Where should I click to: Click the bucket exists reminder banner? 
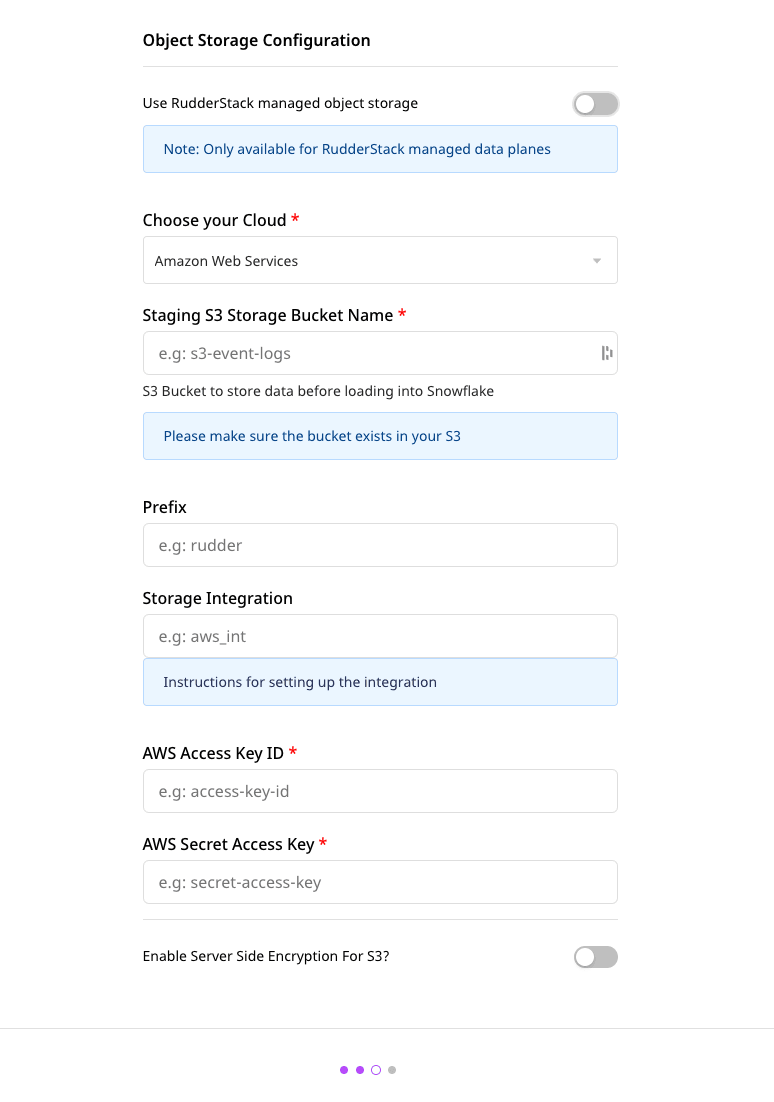tap(380, 436)
